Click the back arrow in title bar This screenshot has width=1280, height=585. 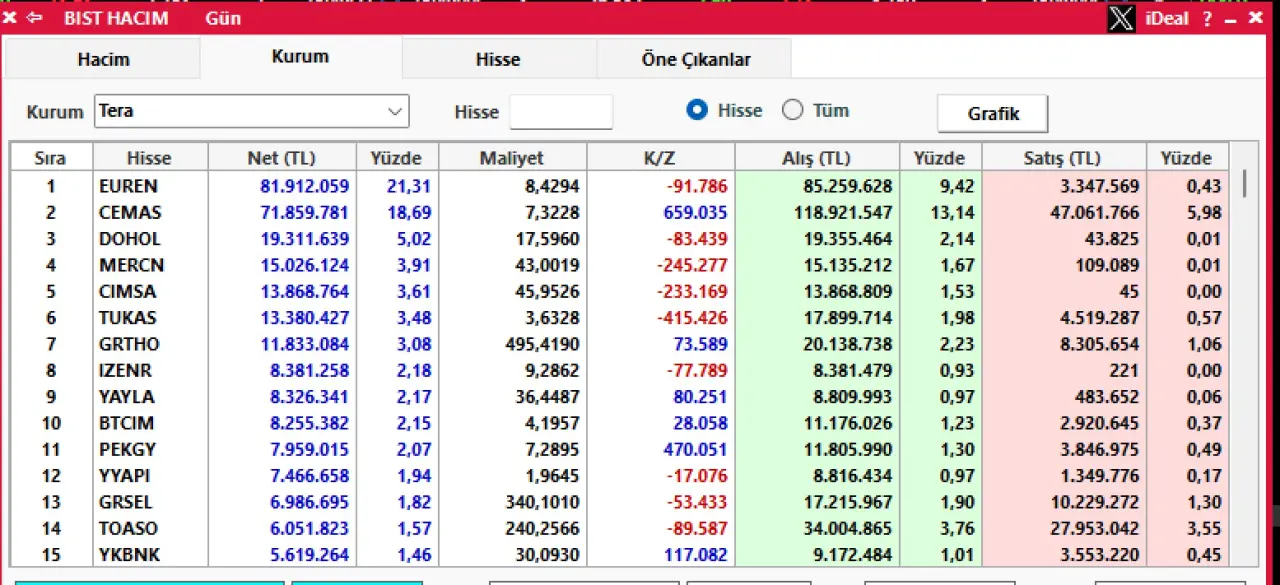tap(35, 18)
